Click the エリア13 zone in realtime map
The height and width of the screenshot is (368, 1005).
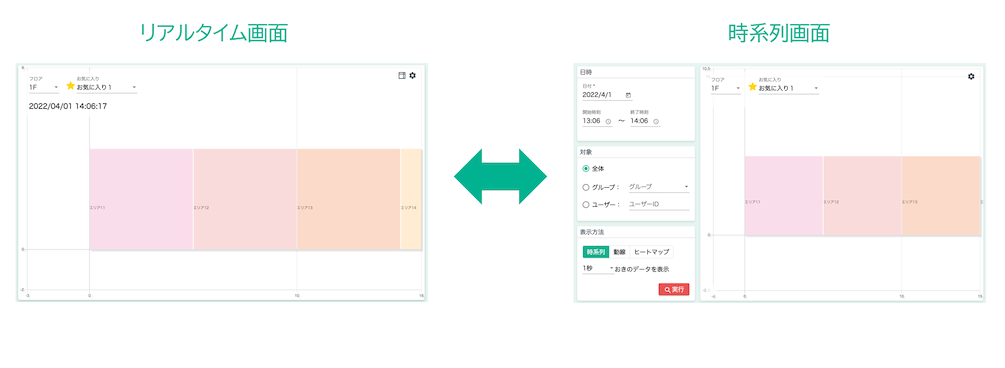tap(348, 199)
